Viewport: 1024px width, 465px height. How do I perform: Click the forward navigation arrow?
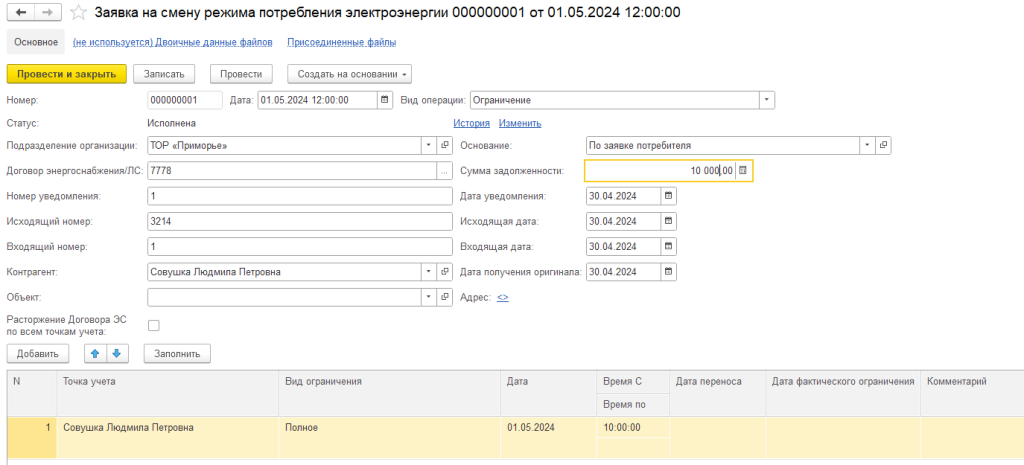(x=46, y=13)
